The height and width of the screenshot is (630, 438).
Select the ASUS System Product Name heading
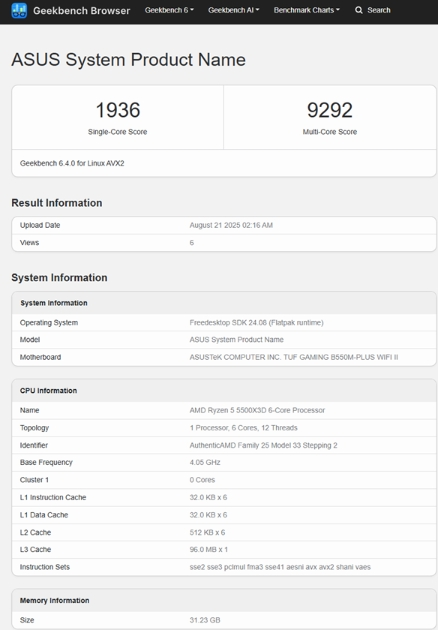[128, 60]
